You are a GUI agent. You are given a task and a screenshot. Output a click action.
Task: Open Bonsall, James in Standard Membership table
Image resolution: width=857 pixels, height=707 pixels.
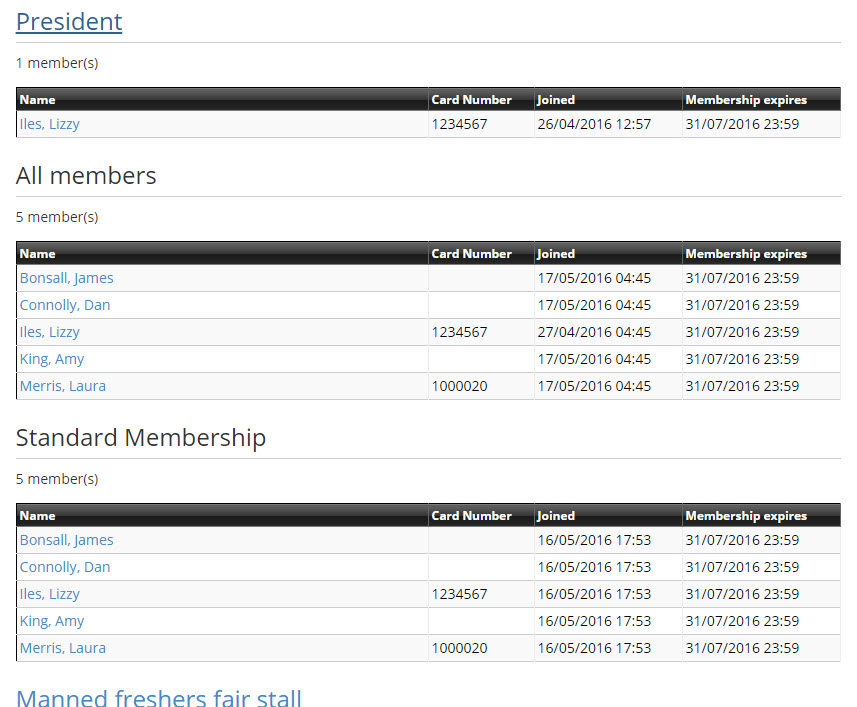[67, 540]
